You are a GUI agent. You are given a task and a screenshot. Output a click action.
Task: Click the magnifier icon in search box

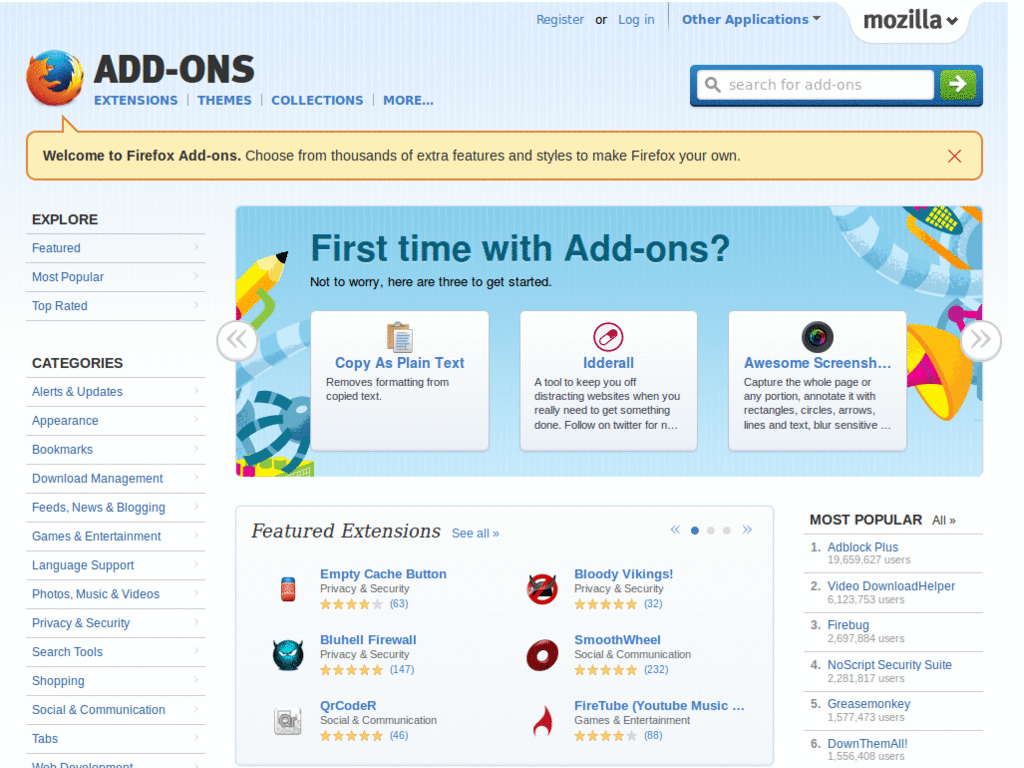tap(712, 85)
